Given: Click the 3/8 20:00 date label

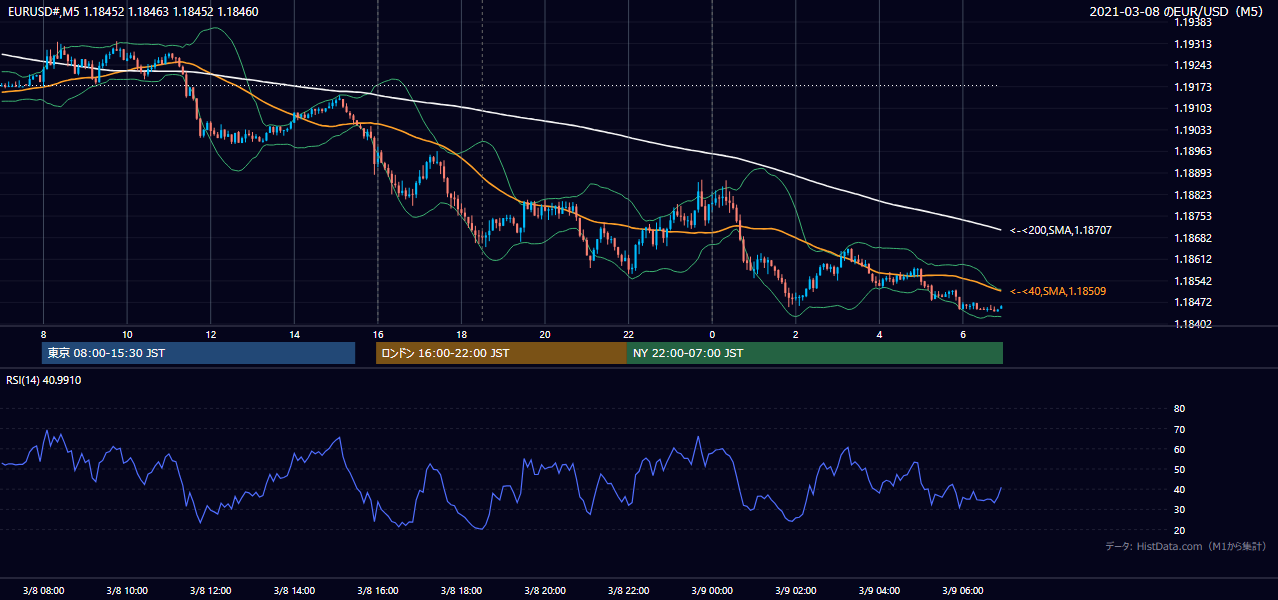Looking at the screenshot, I should point(544,590).
